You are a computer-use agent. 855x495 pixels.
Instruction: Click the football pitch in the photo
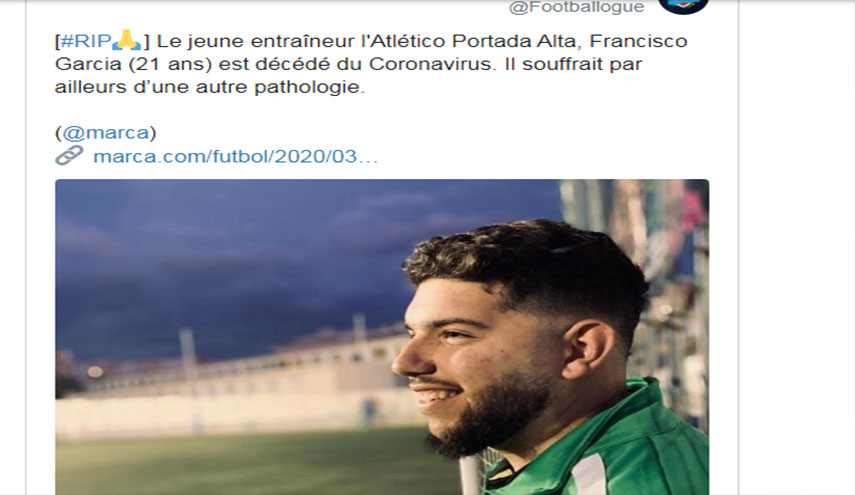pyautogui.click(x=245, y=463)
